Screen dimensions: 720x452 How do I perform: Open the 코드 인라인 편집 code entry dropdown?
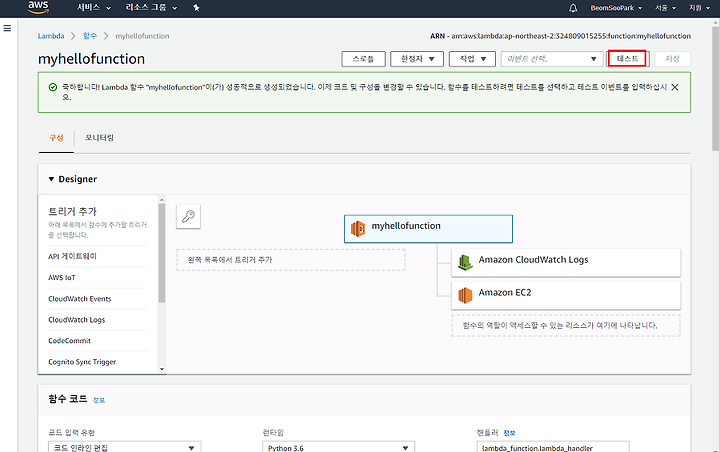pyautogui.click(x=124, y=447)
